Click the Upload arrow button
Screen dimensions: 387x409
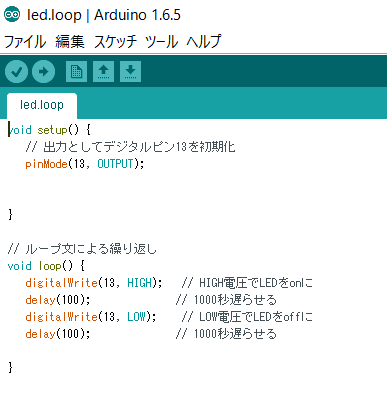coord(44,71)
